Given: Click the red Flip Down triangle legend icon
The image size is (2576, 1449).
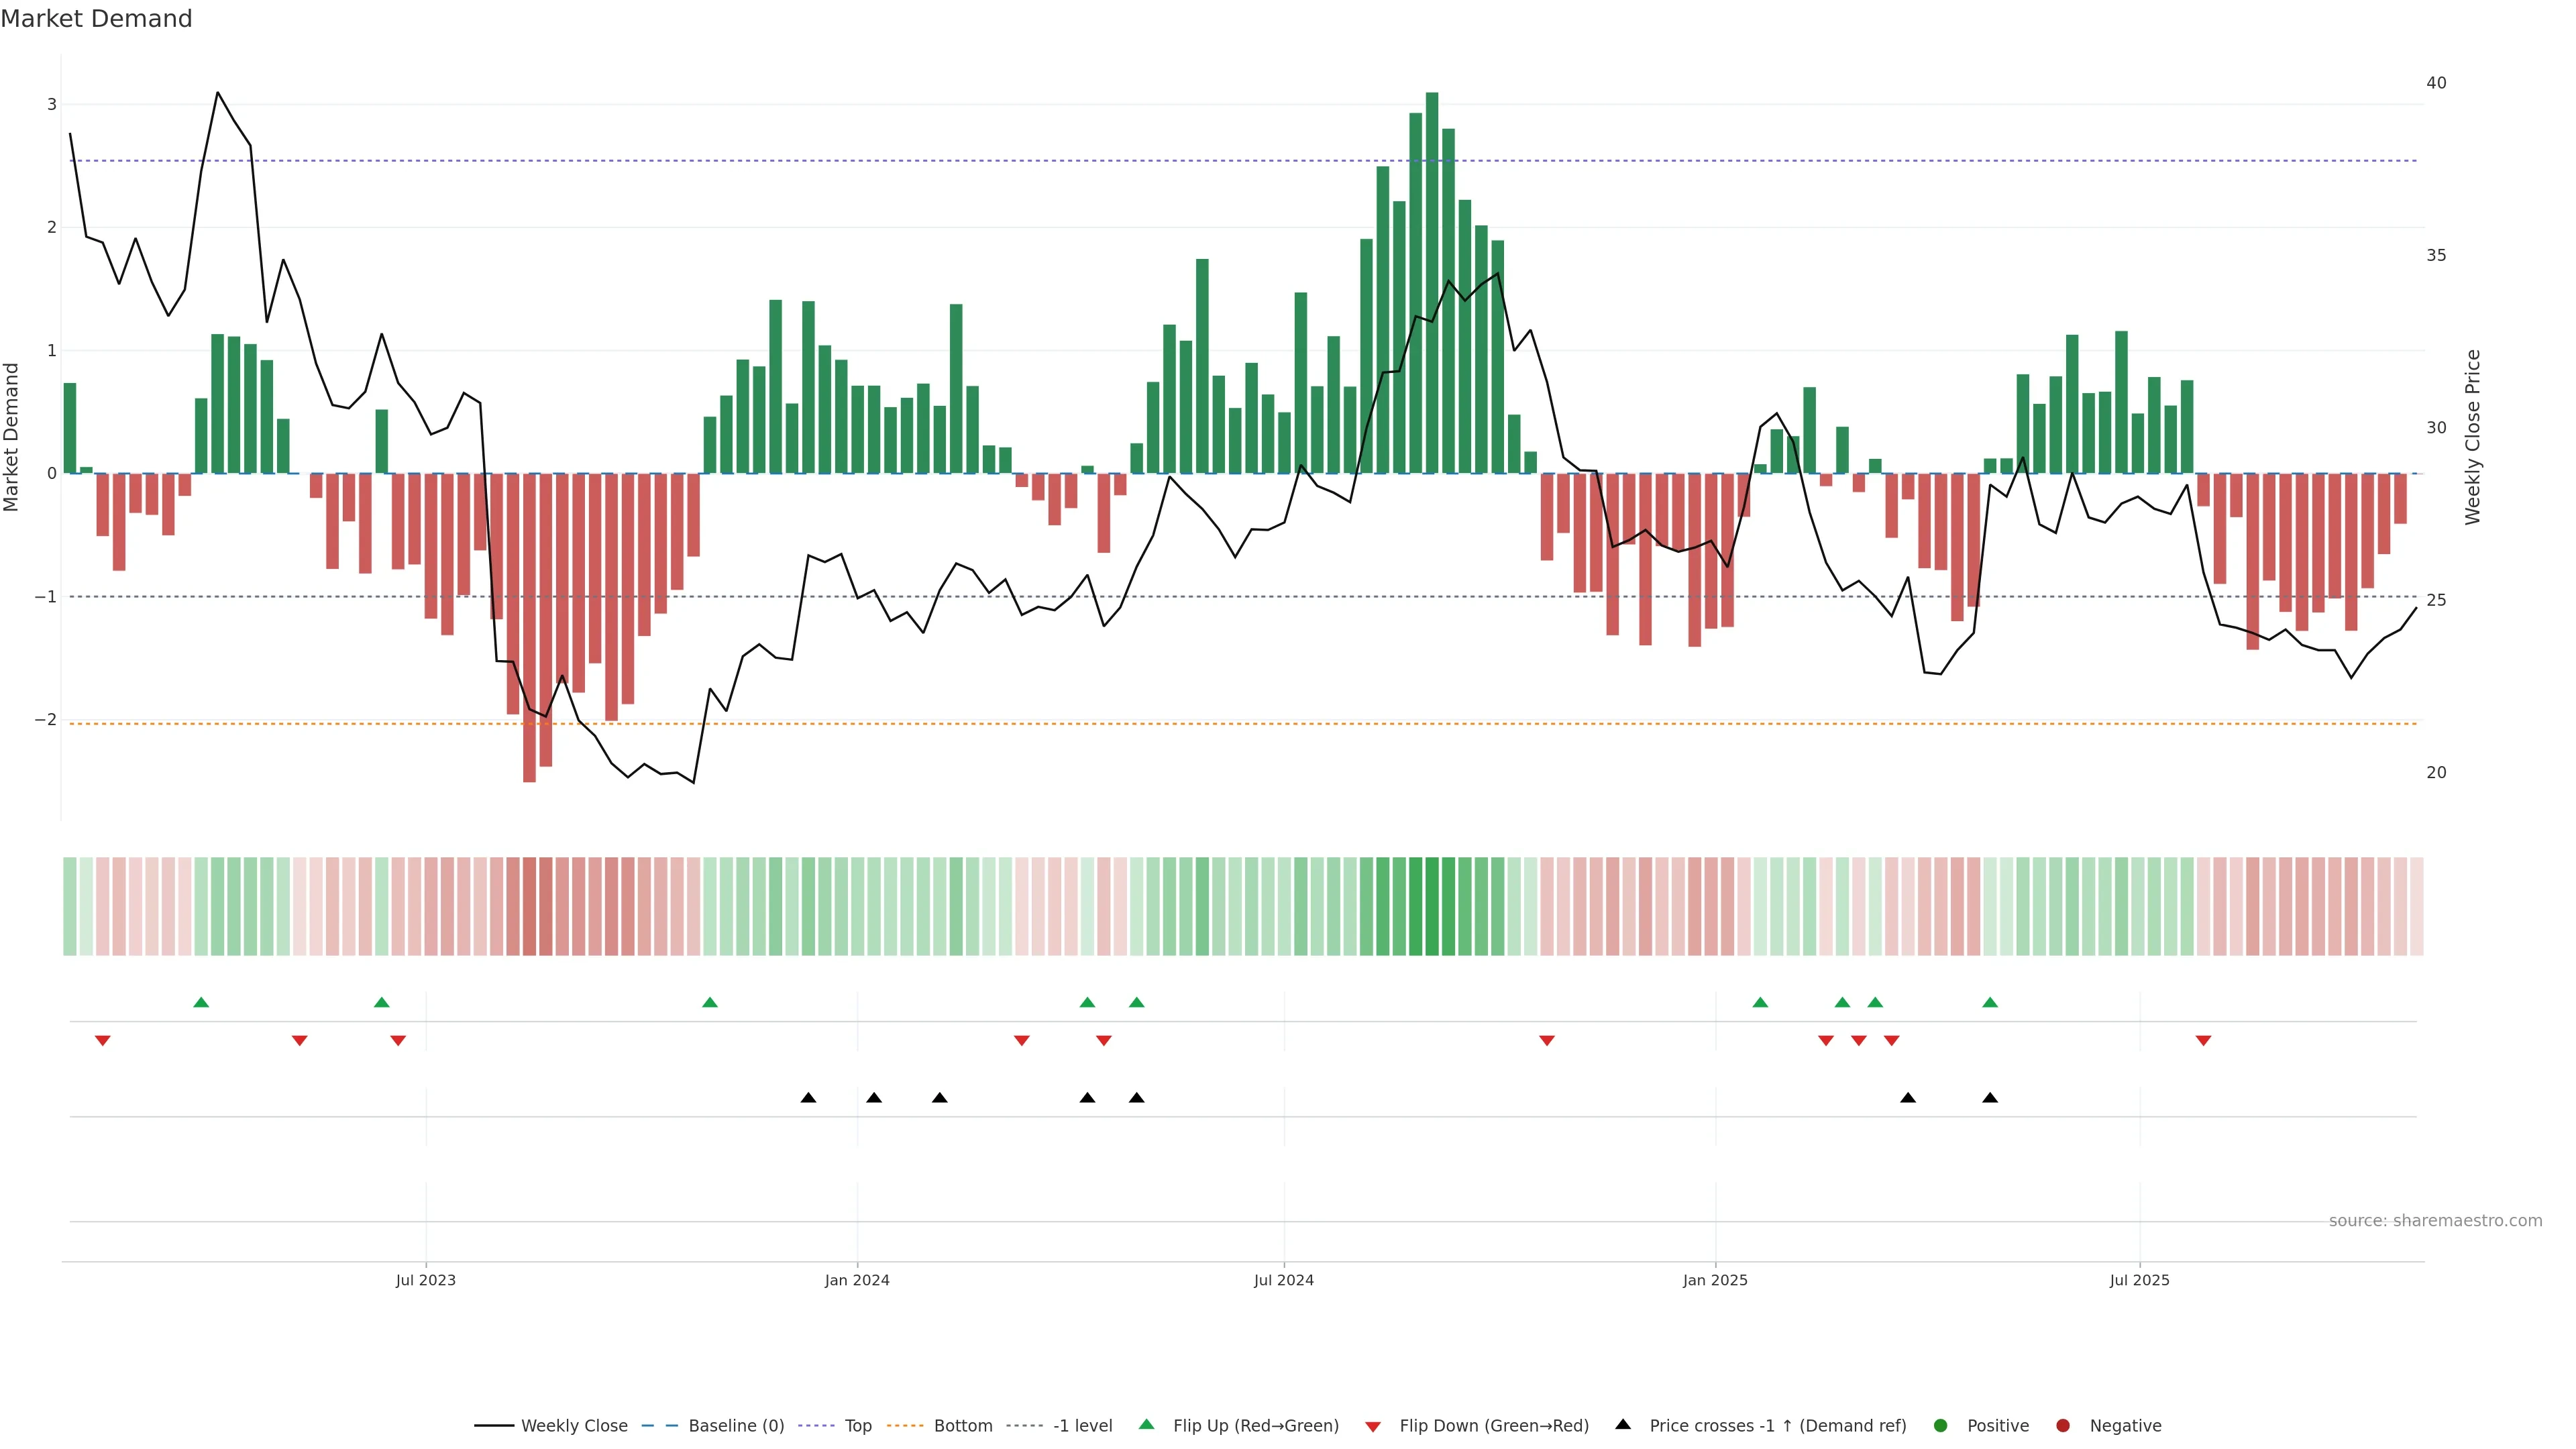Looking at the screenshot, I should click(x=1373, y=1427).
